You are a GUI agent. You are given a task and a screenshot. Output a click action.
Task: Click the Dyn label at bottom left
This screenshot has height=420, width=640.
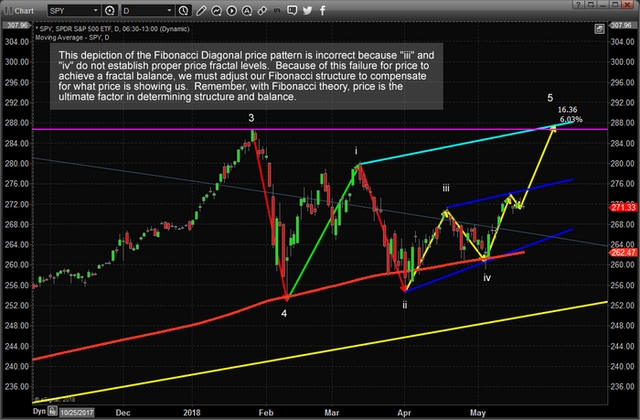coord(39,411)
